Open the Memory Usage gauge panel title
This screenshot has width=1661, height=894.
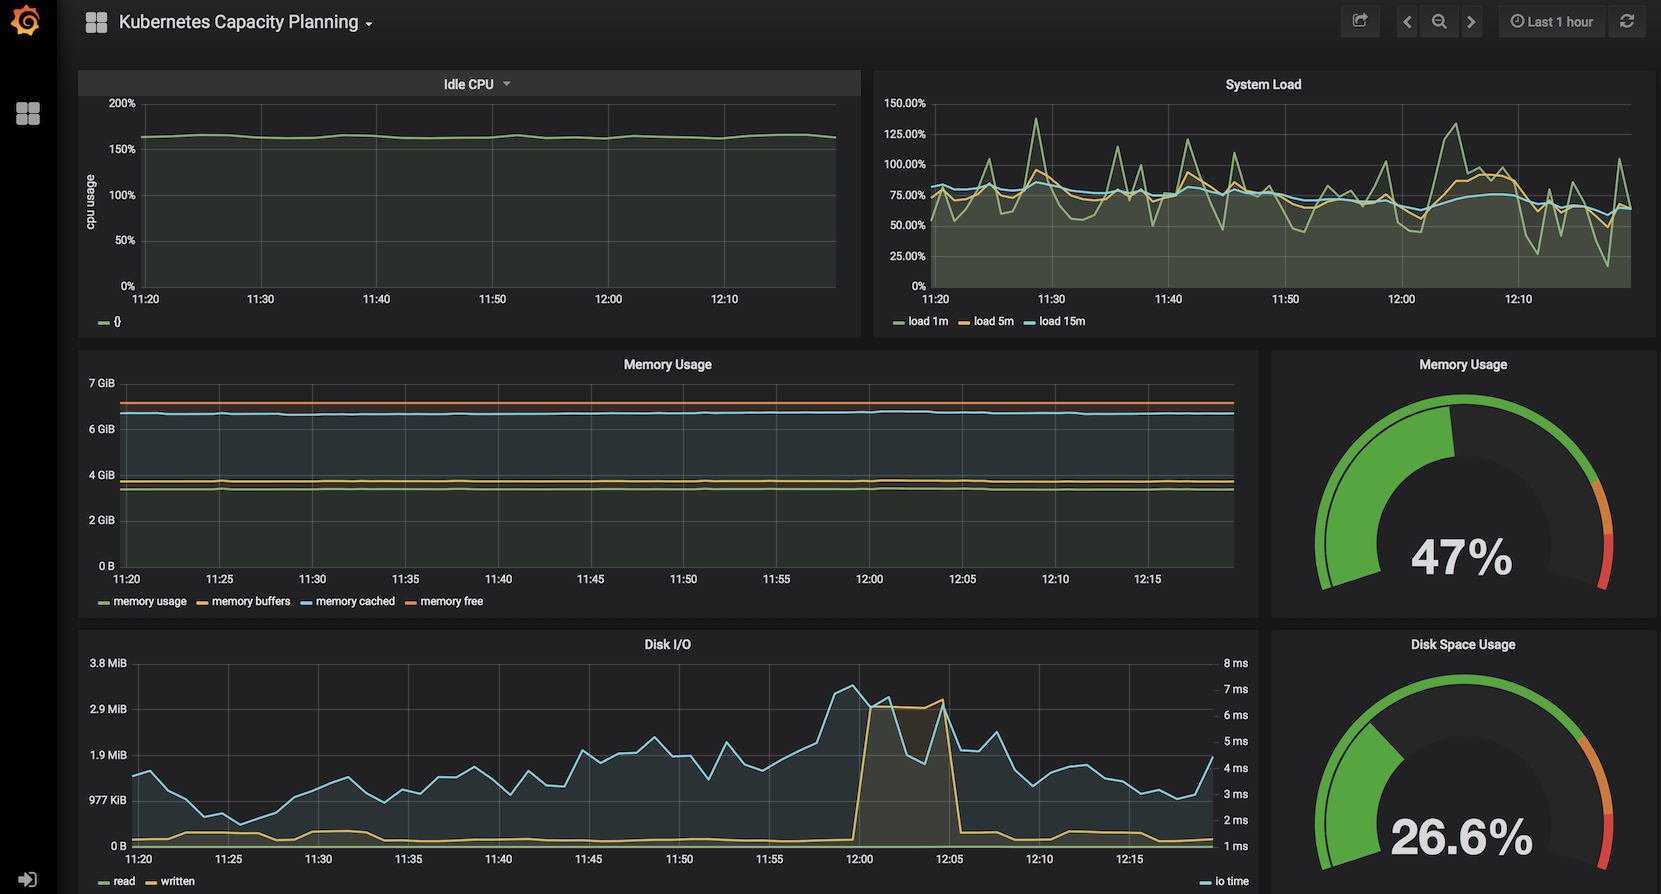pos(1463,364)
